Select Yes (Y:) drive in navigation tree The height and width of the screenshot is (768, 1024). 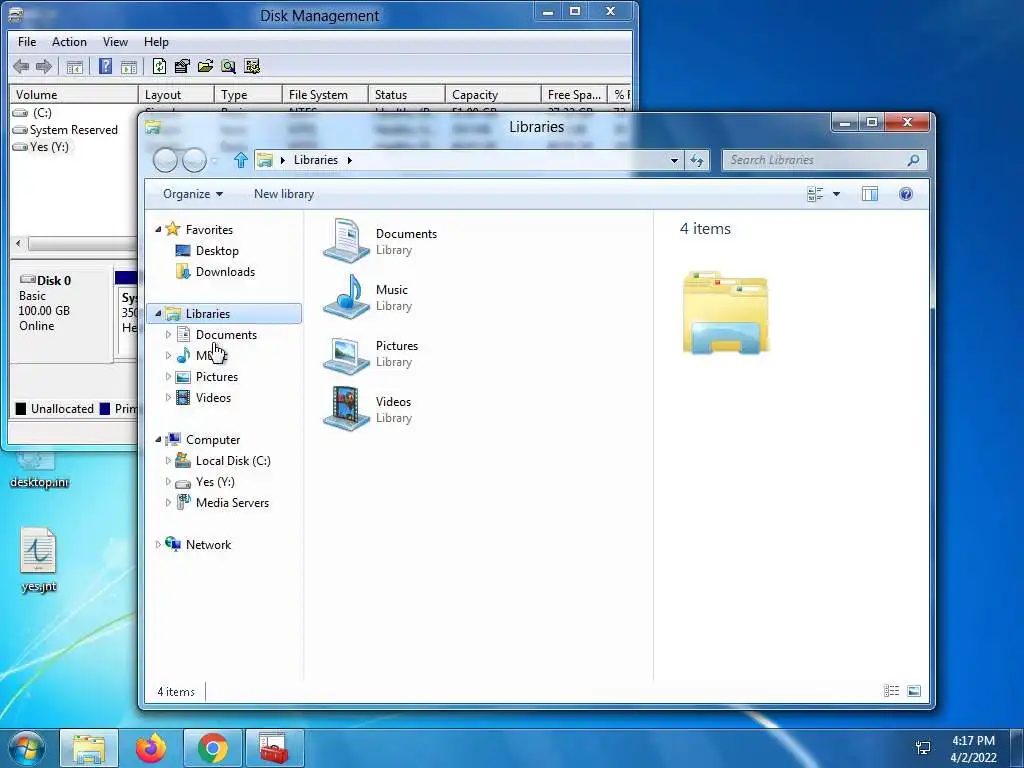(215, 482)
